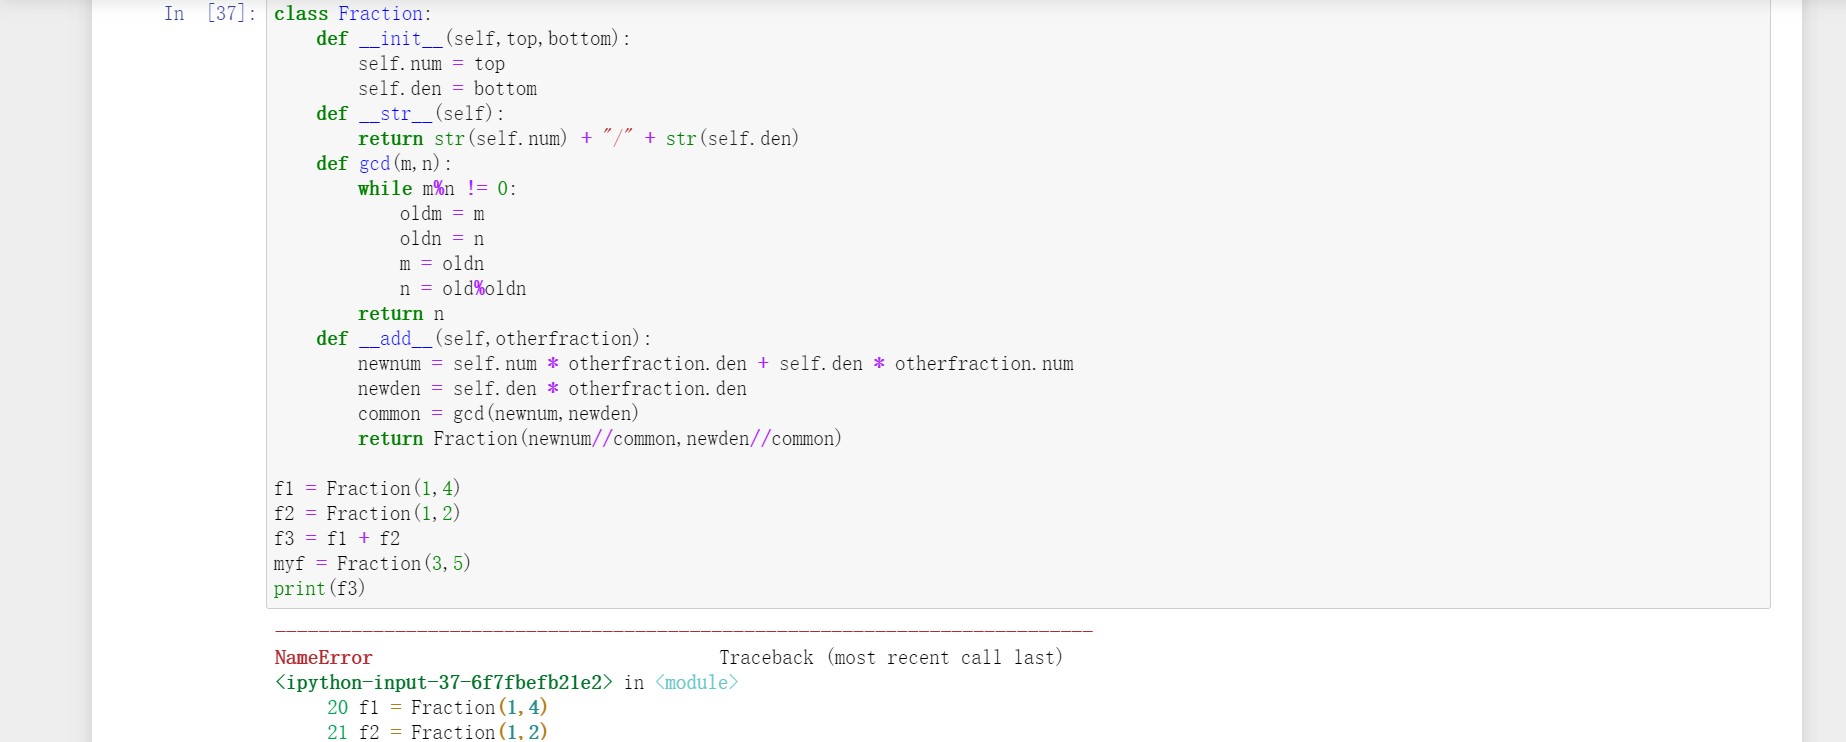
Task: Click the 'n = old%oldn' line
Action: pos(463,289)
